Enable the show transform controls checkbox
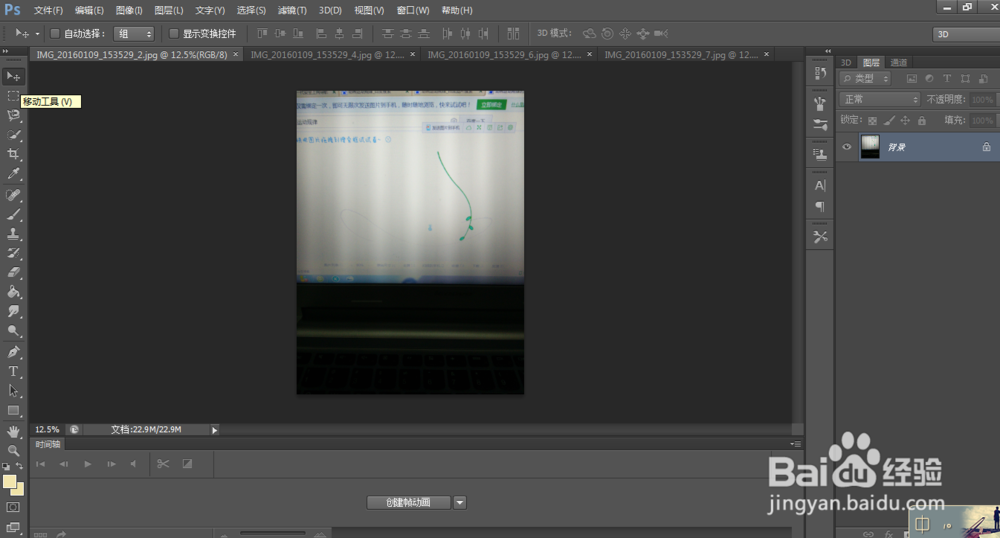This screenshot has height=538, width=1000. pyautogui.click(x=173, y=33)
